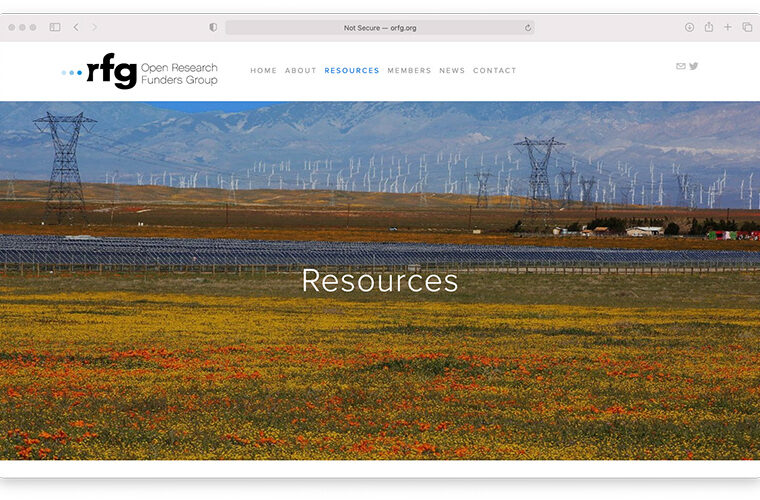Show downloads via the download icon
760x500 pixels.
click(x=689, y=27)
